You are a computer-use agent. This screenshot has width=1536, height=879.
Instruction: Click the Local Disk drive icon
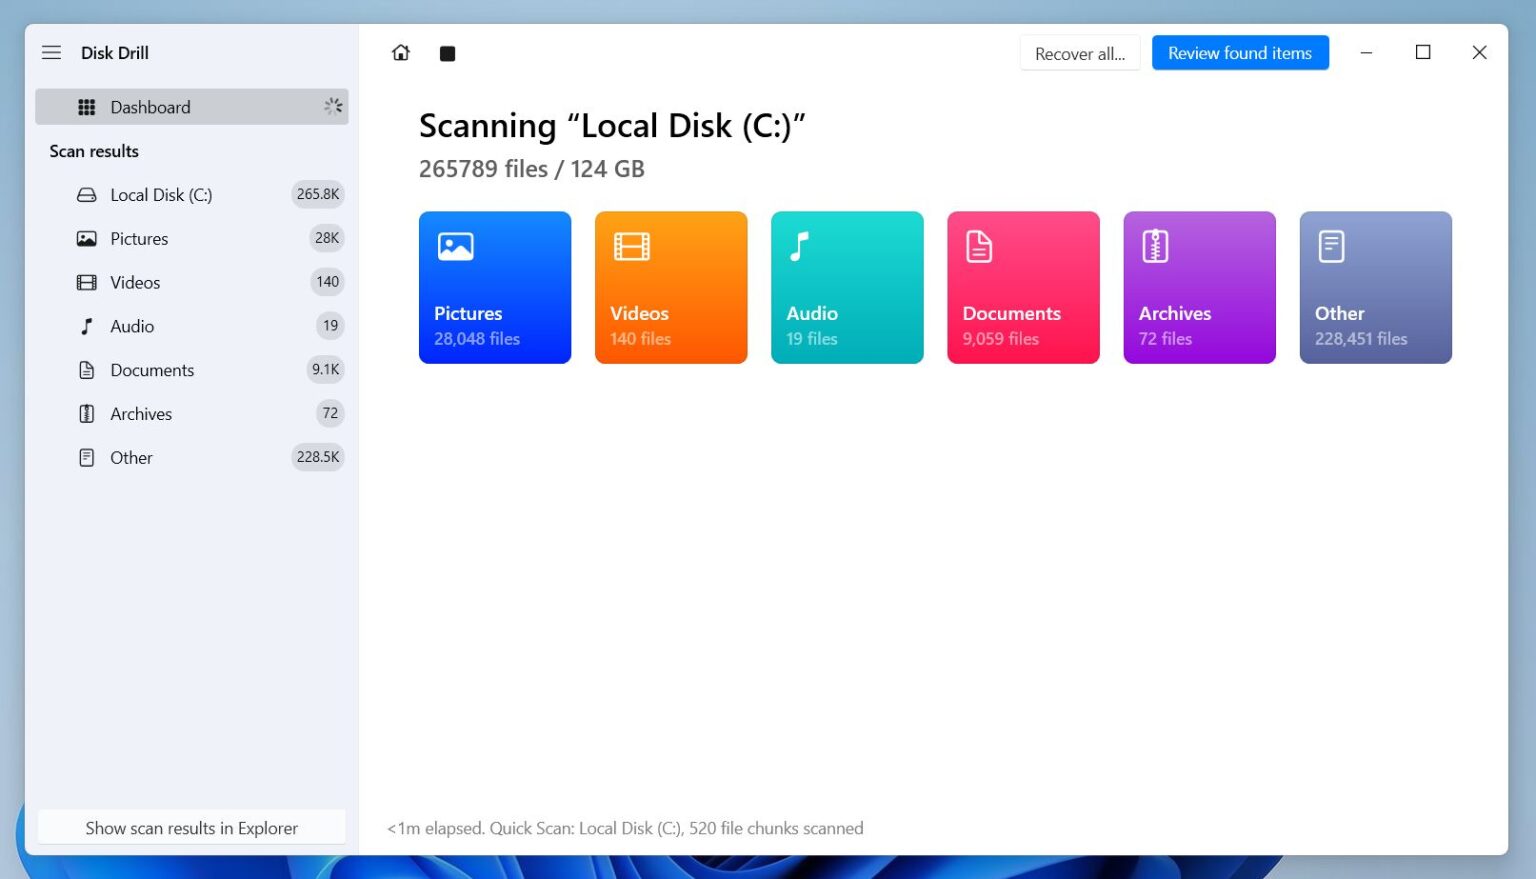(87, 194)
